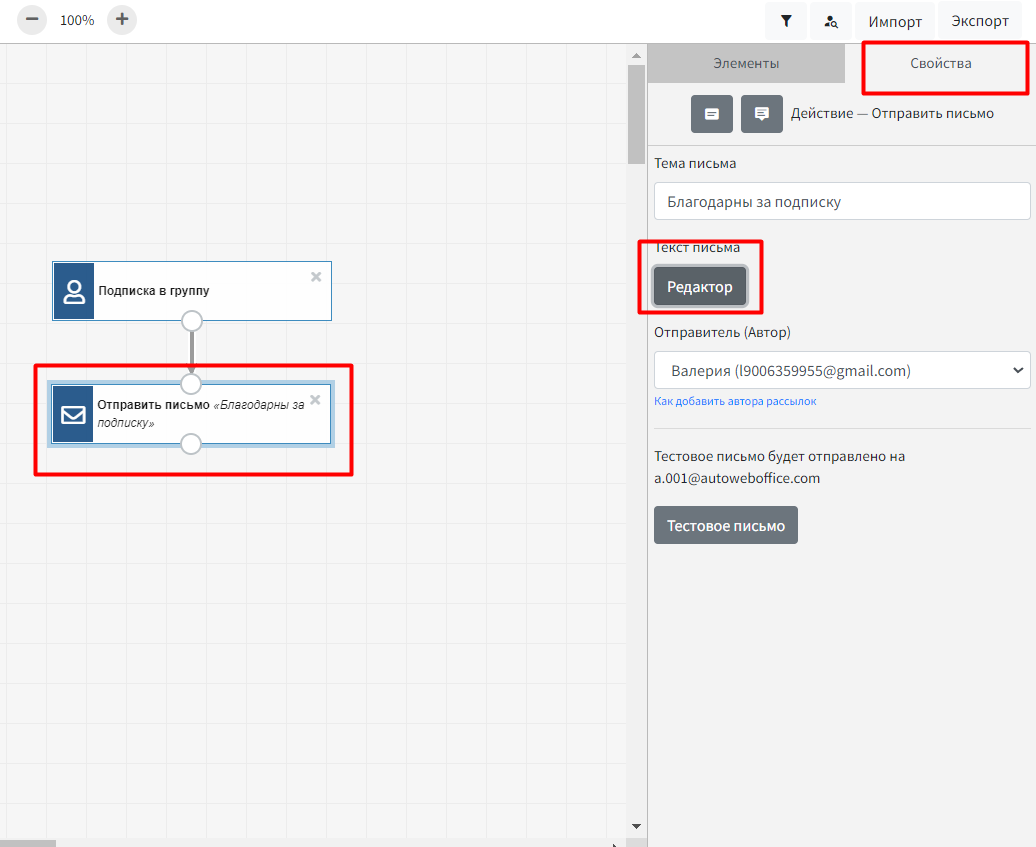
Task: Click the user icon on Подписка в группу
Action: 74,291
